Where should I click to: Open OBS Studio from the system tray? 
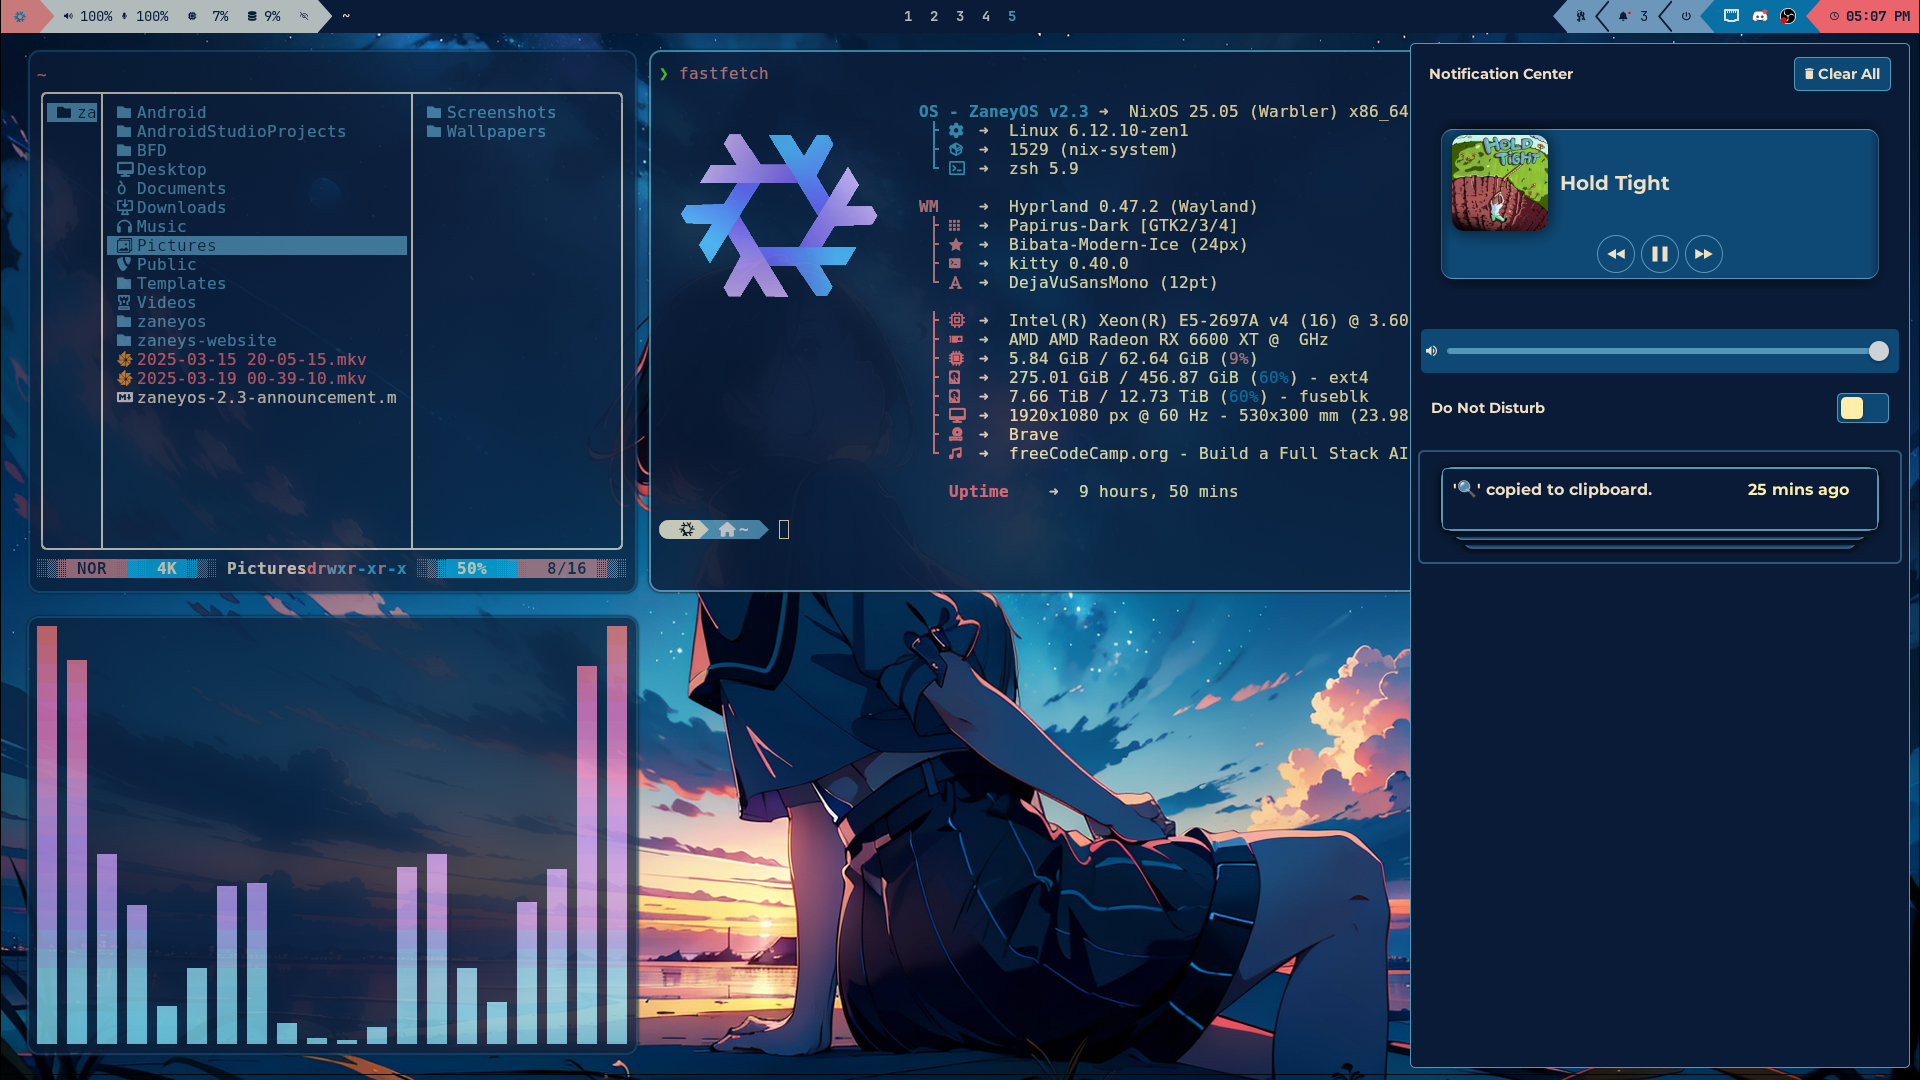click(x=1788, y=16)
